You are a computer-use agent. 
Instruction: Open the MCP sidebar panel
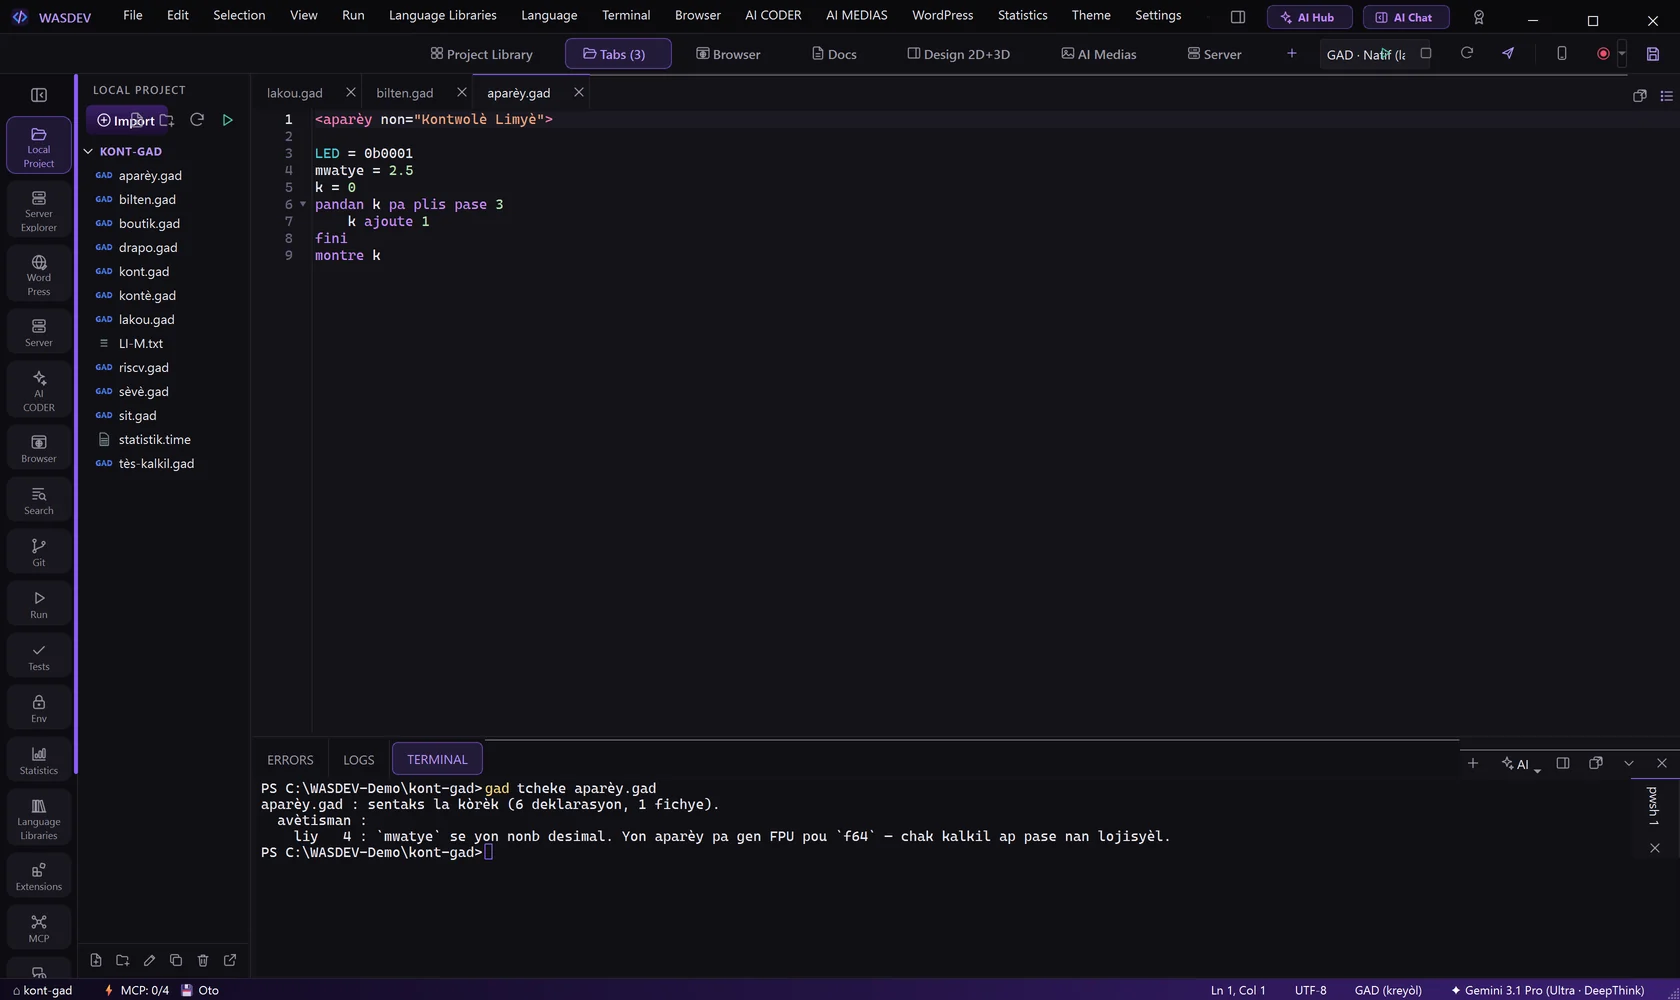[39, 928]
